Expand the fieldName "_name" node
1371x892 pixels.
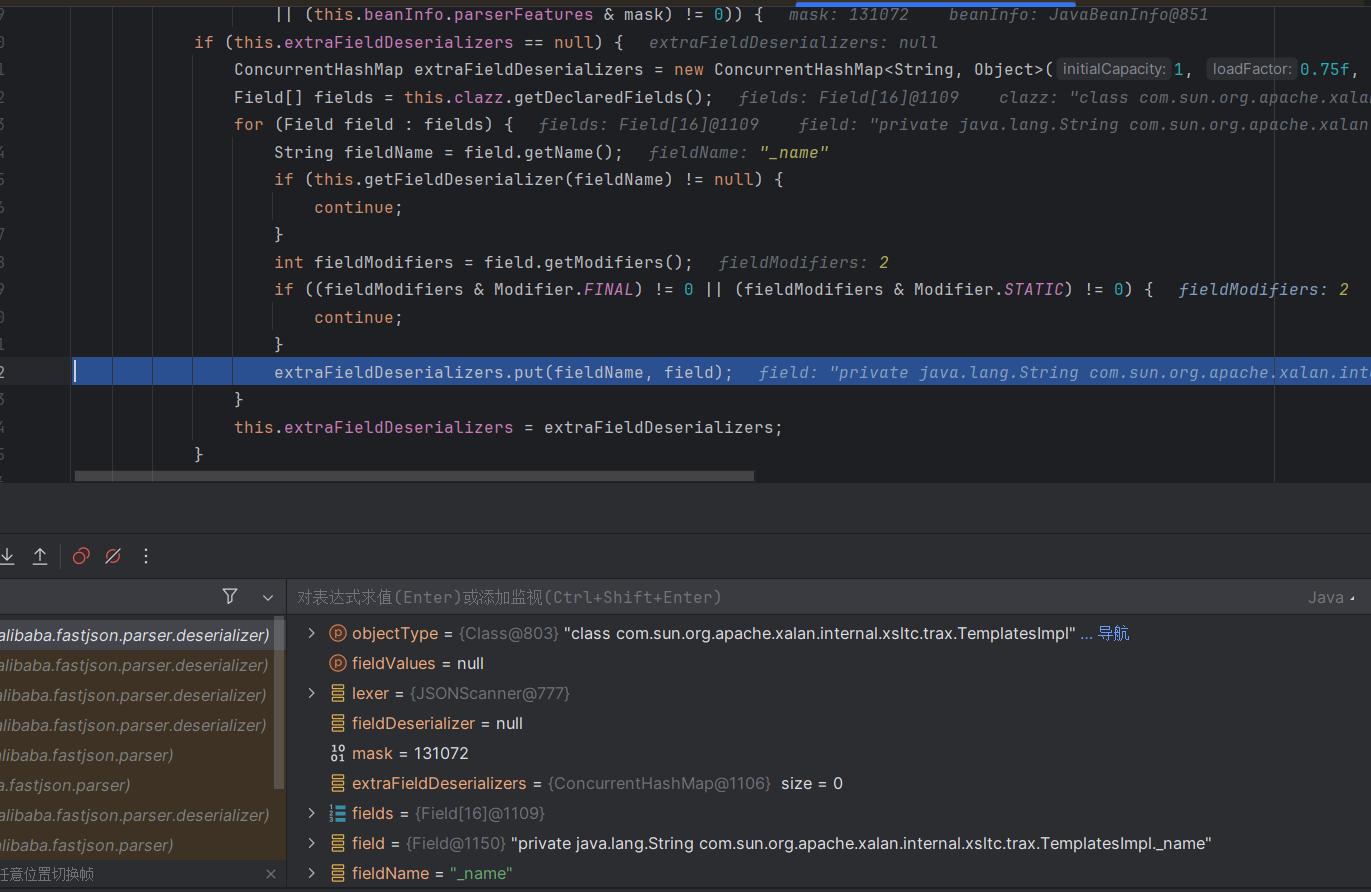pos(311,873)
